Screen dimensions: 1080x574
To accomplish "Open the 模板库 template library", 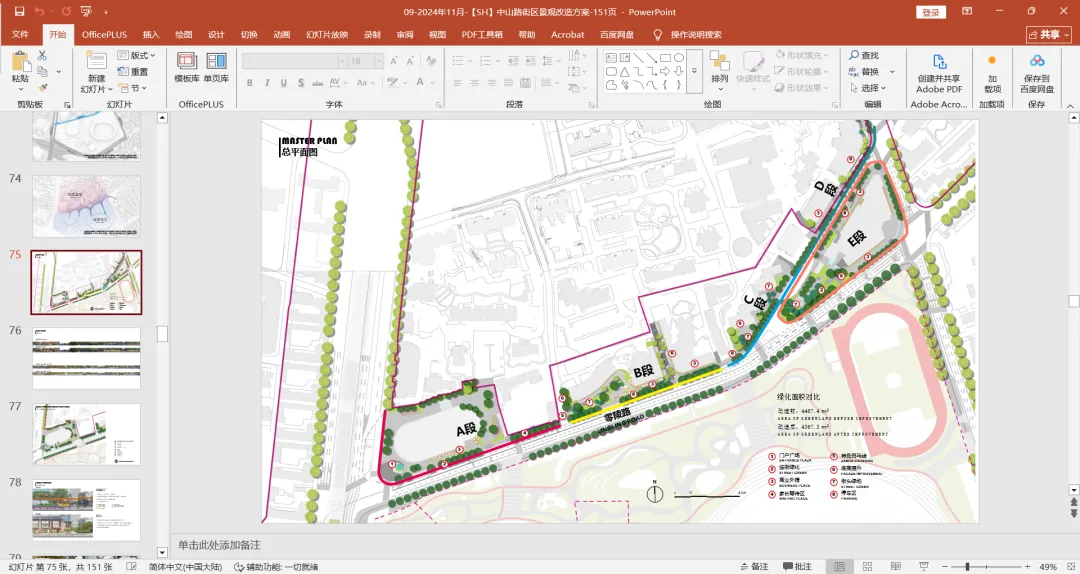I will (187, 66).
